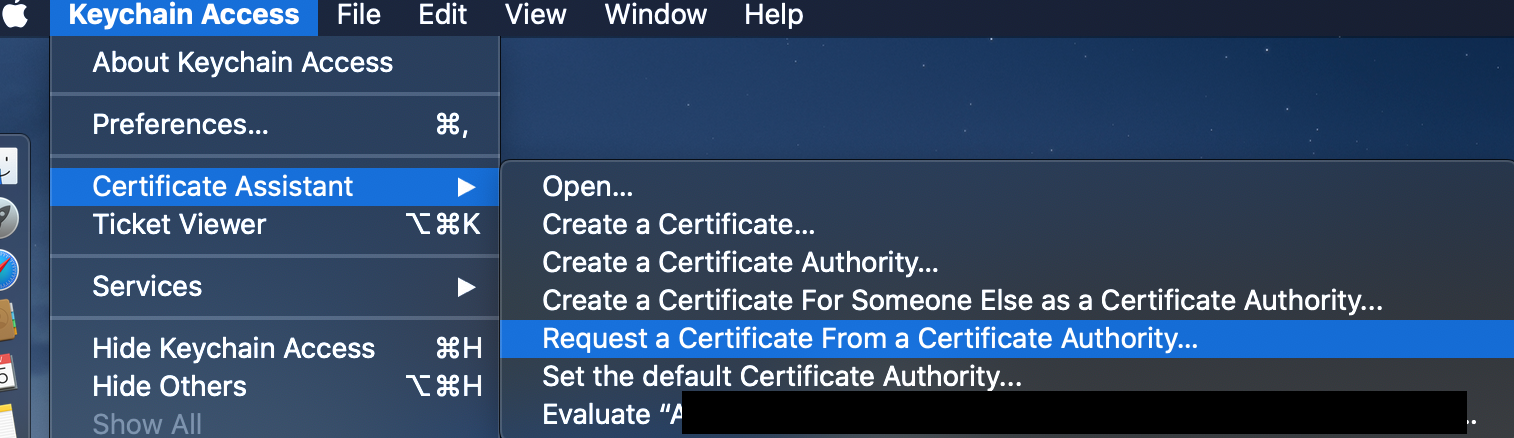Open Safari from the Dock
1514x438 pixels.
click(x=9, y=270)
